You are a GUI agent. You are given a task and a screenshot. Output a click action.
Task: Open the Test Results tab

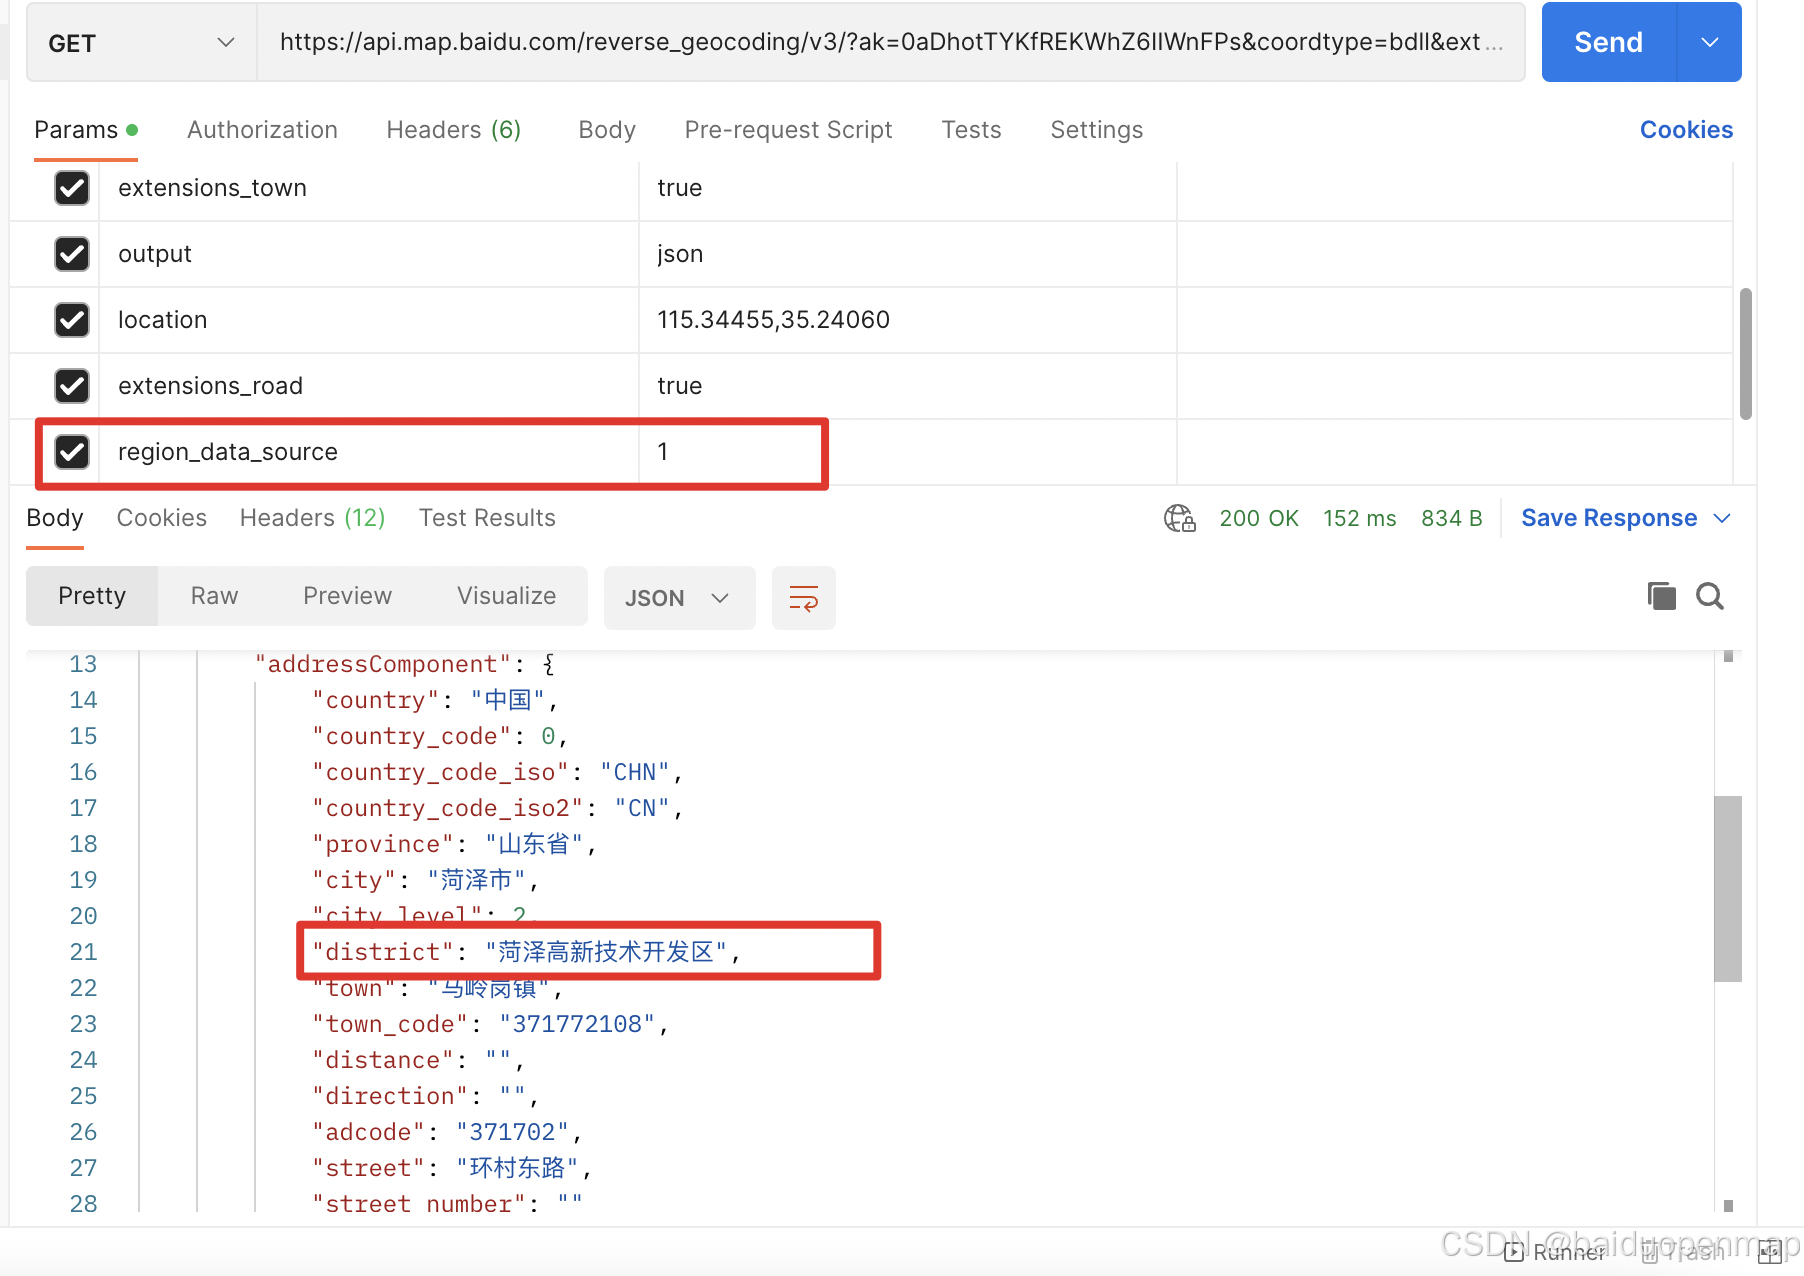487,518
